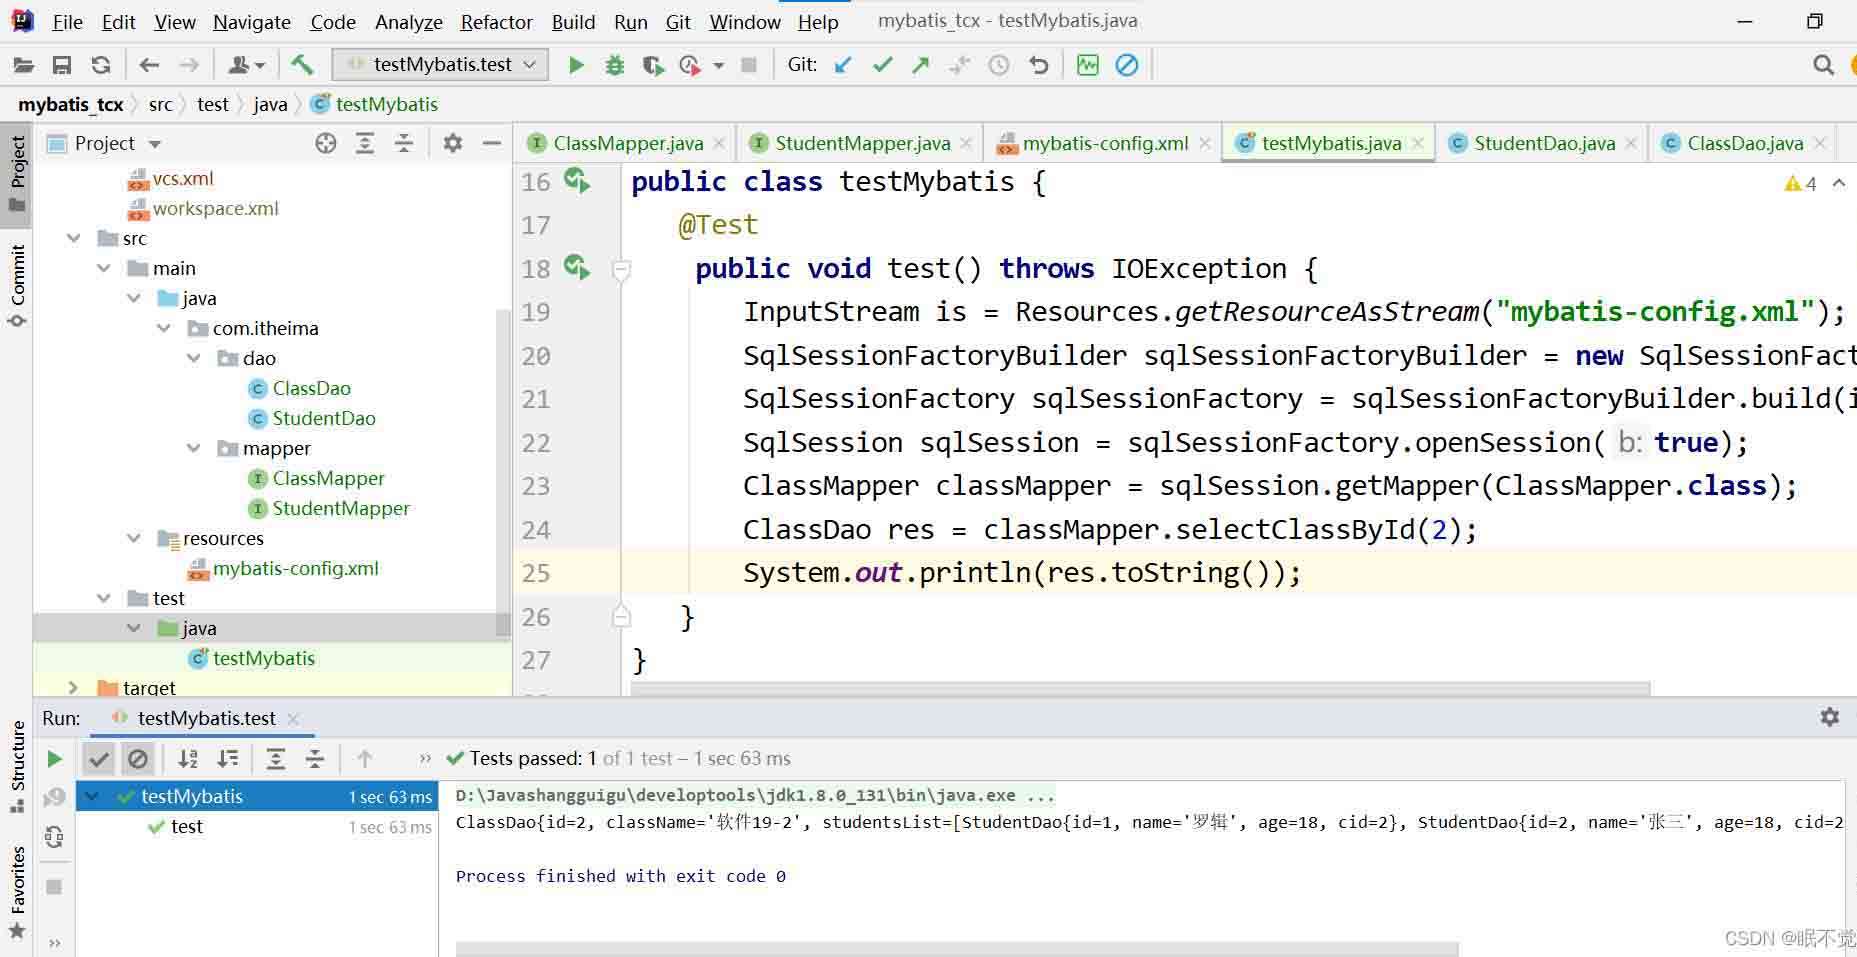
Task: Rollback changes with undo arrow icon
Action: [x=1039, y=65]
